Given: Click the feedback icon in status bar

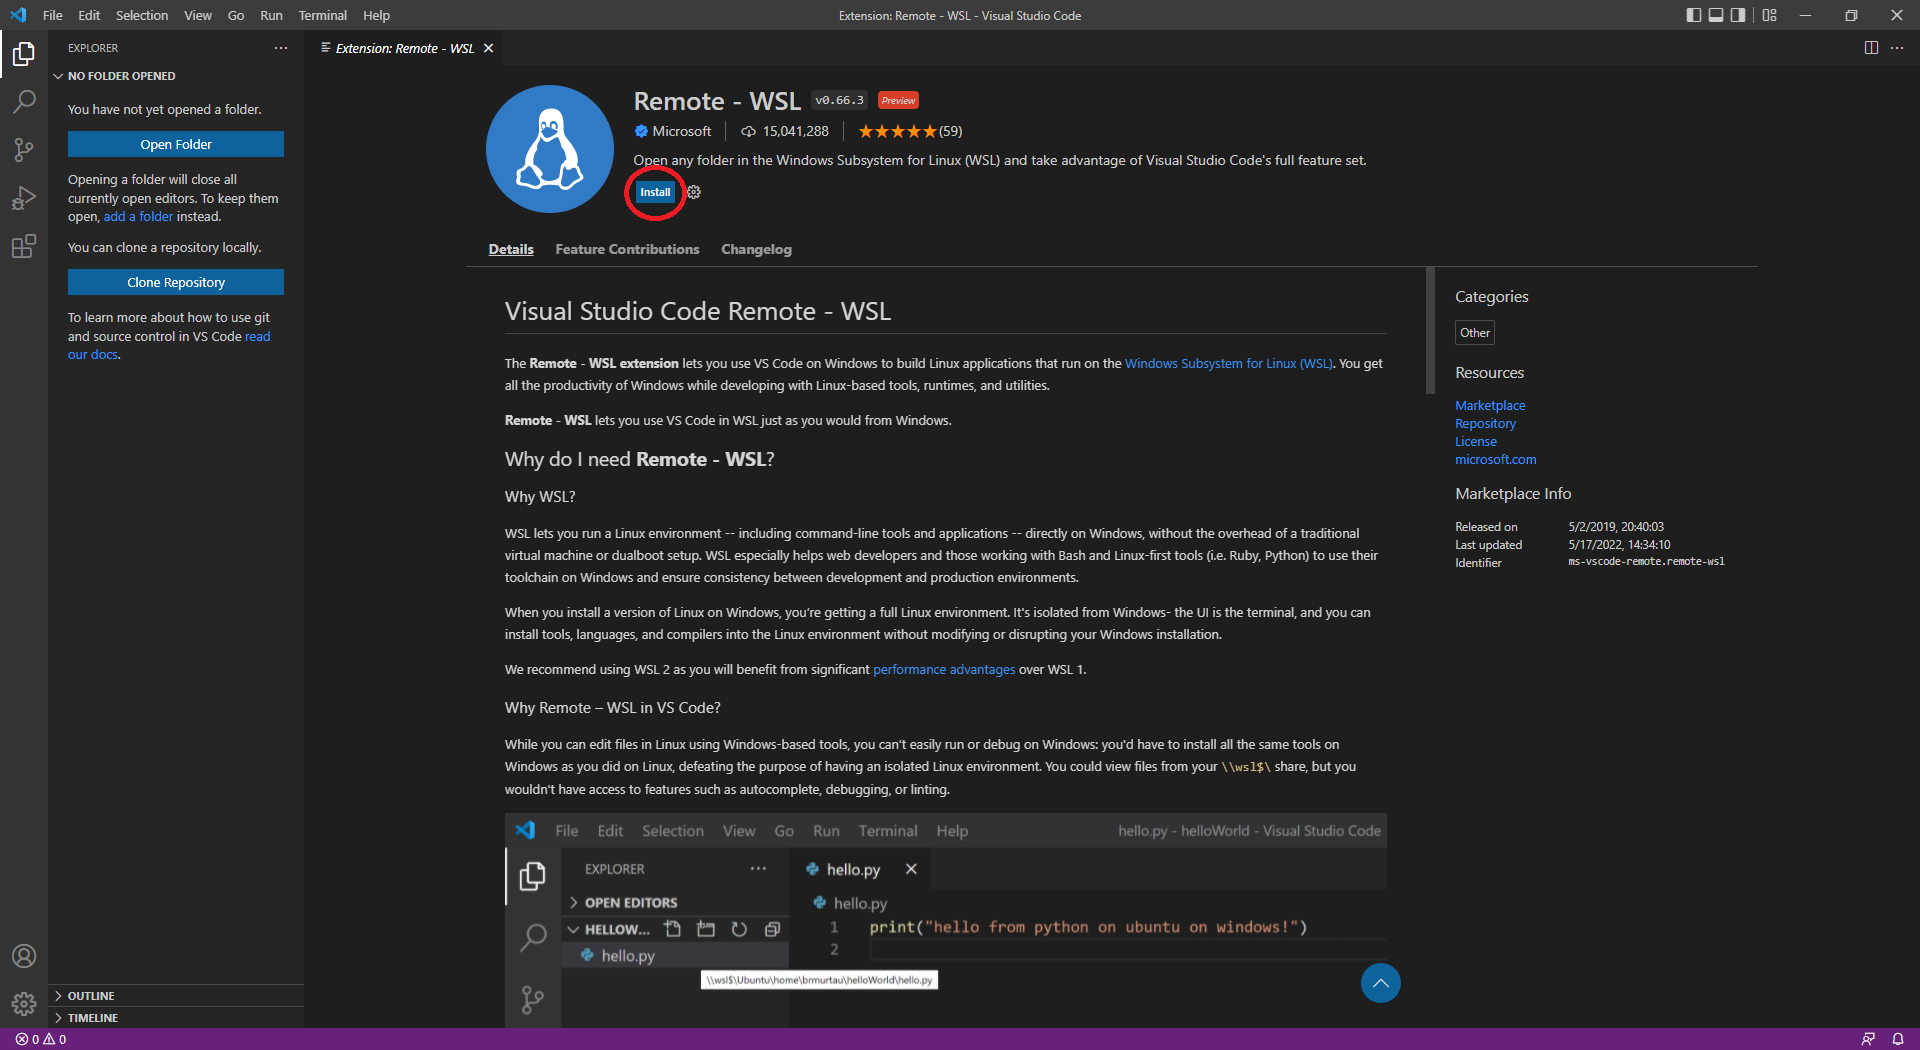Looking at the screenshot, I should pos(1868,1039).
